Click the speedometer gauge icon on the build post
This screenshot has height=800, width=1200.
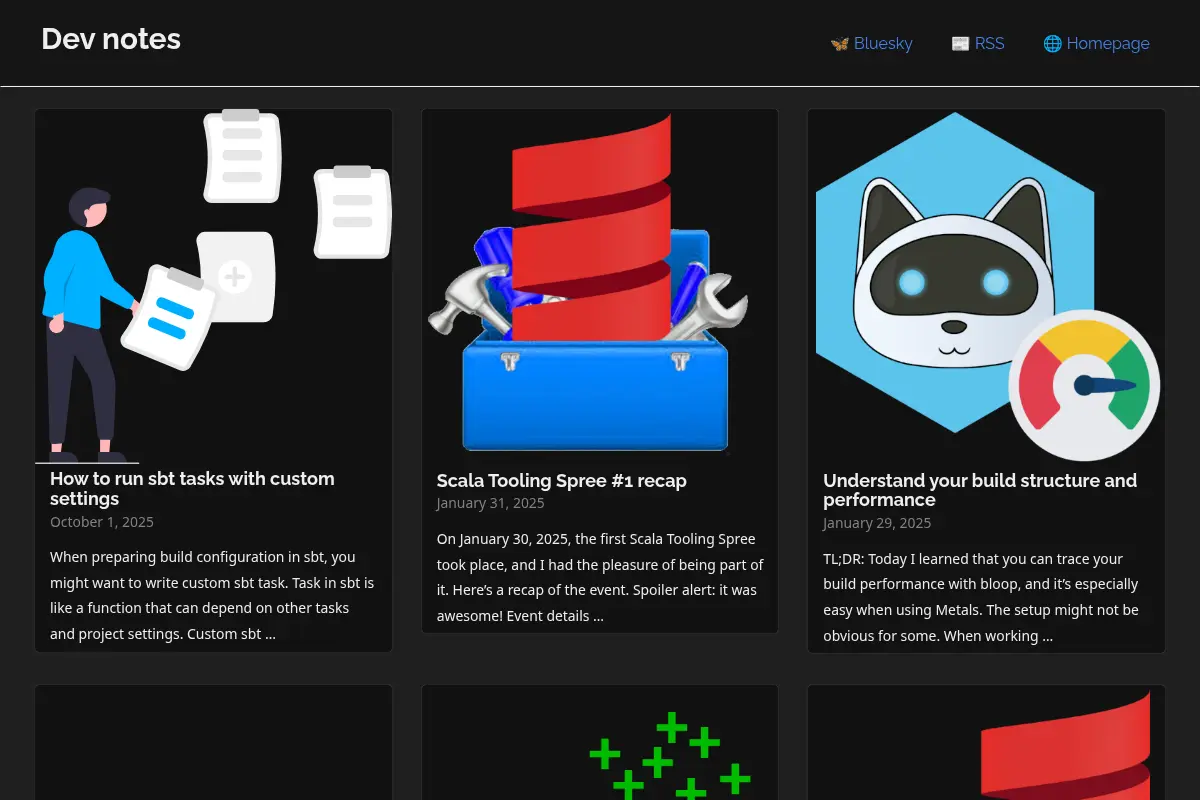(1084, 385)
